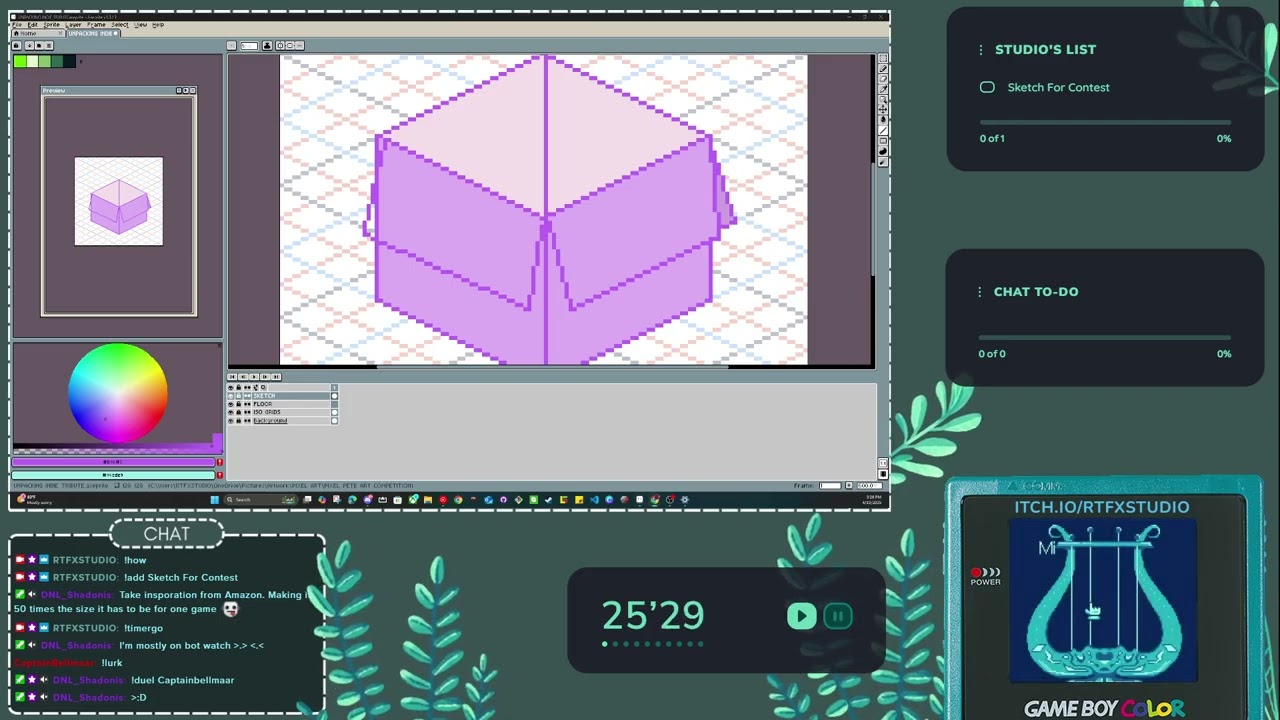This screenshot has height=720, width=1280.
Task: Open Windows Settings gear on taskbar
Action: point(684,499)
